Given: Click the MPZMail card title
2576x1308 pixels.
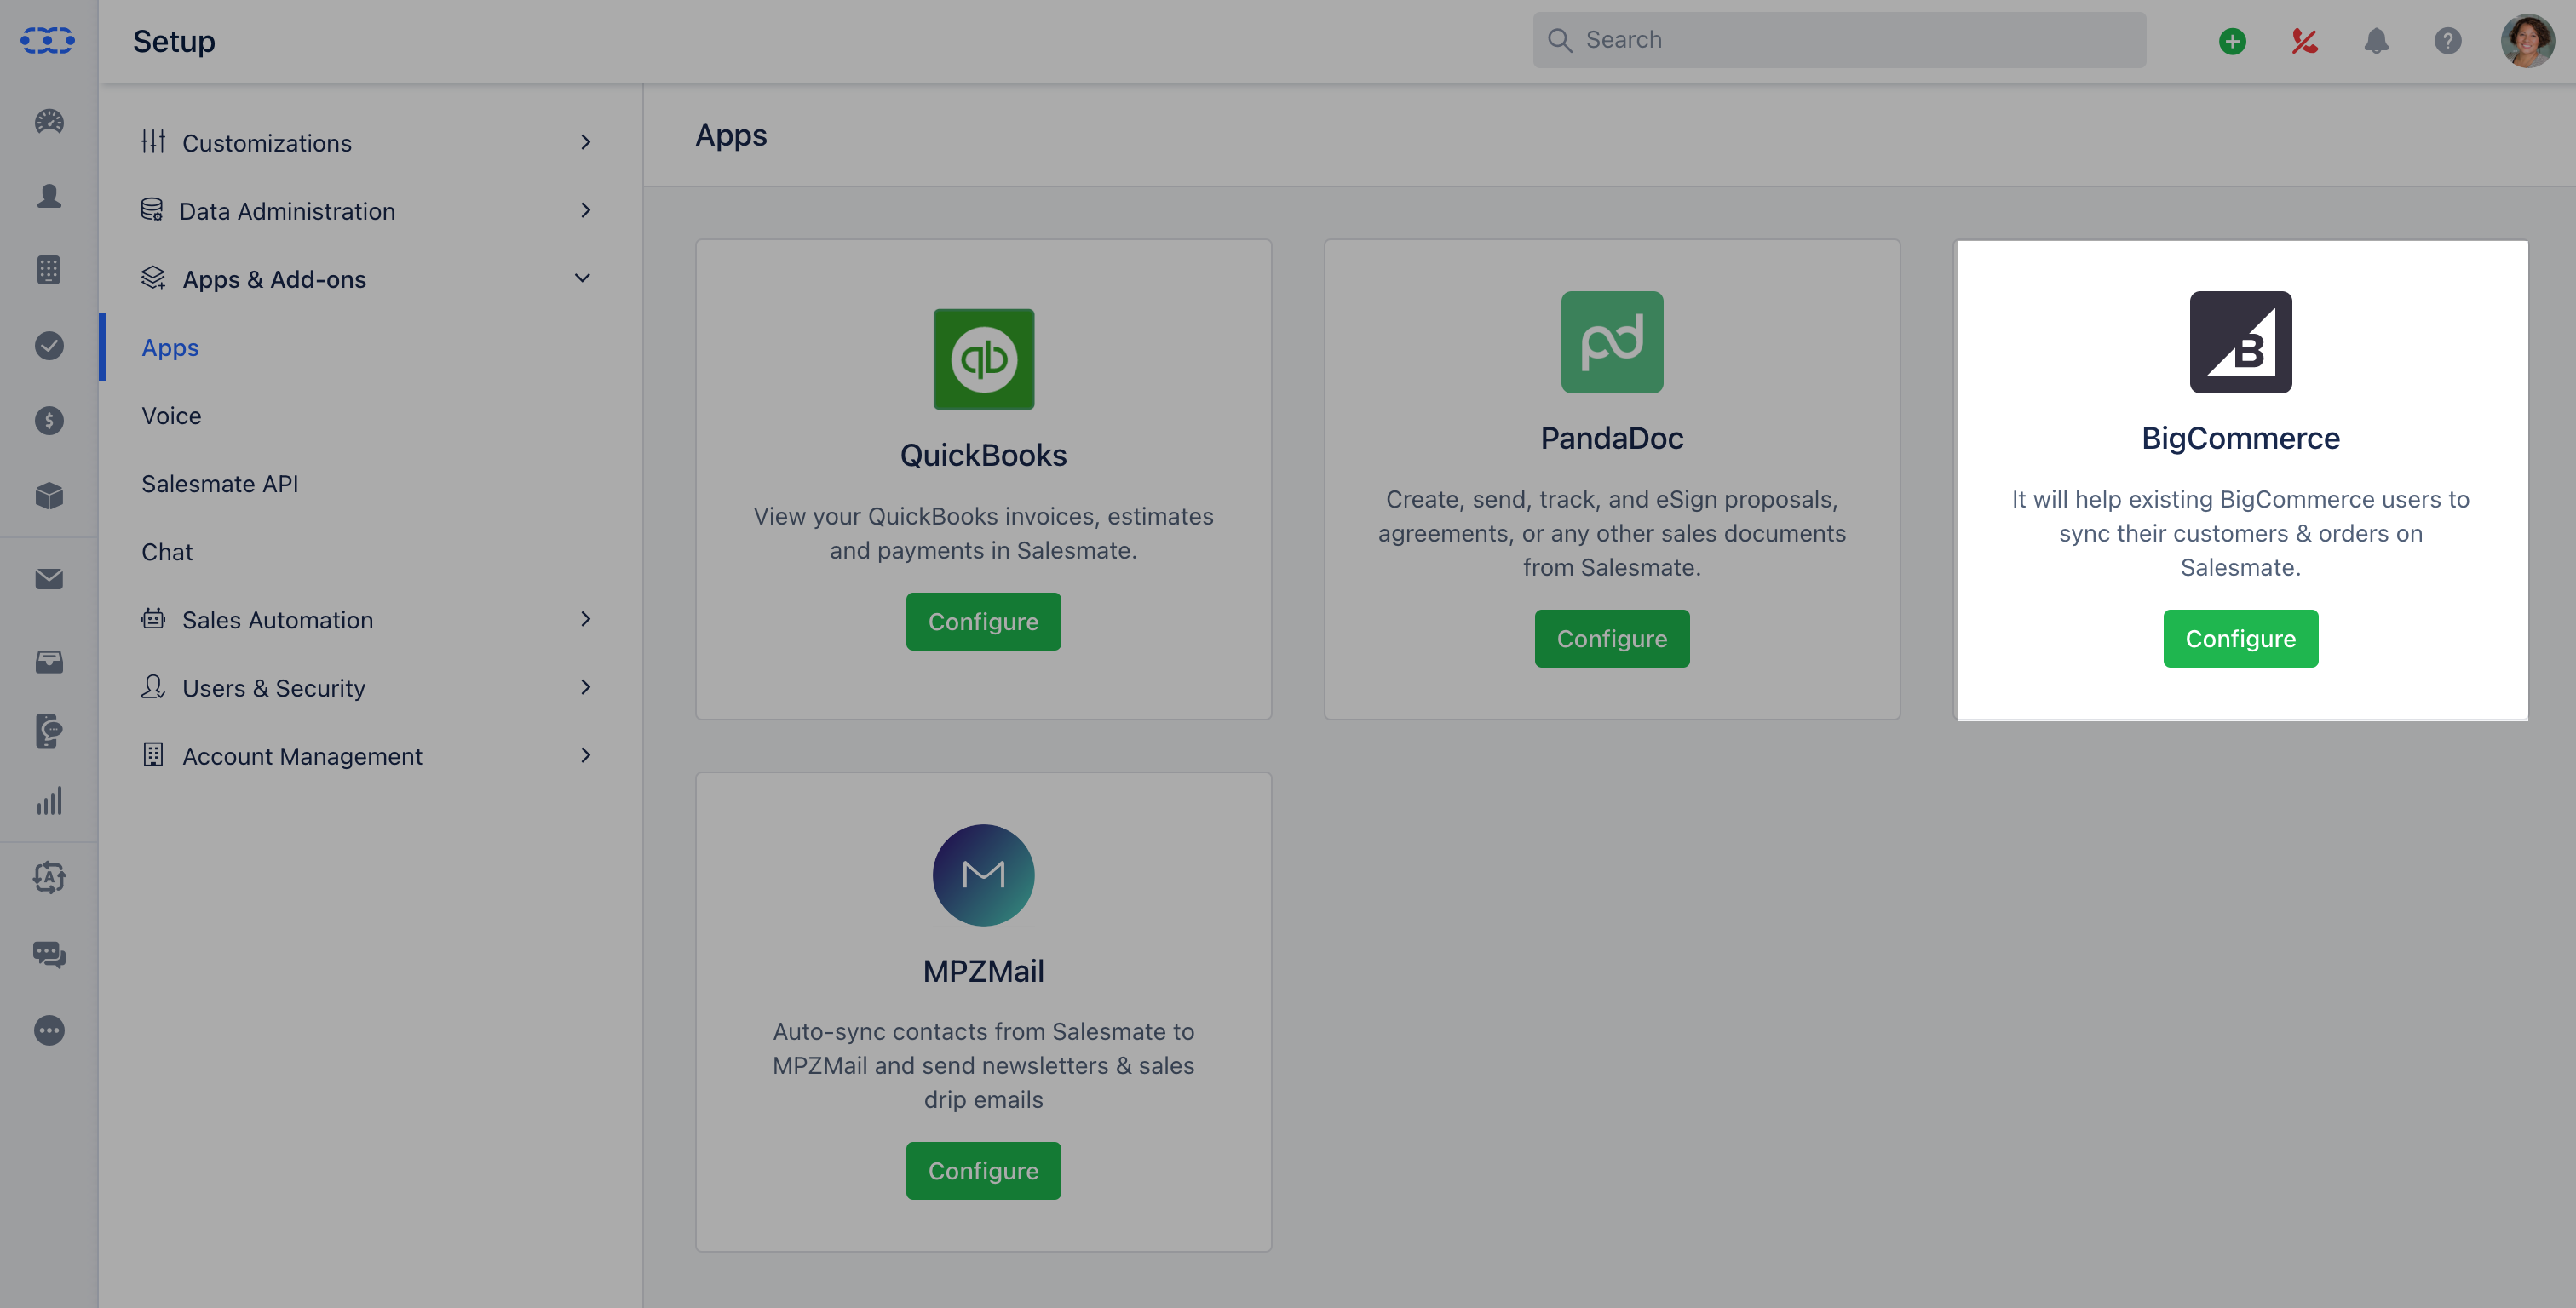Looking at the screenshot, I should pos(983,972).
